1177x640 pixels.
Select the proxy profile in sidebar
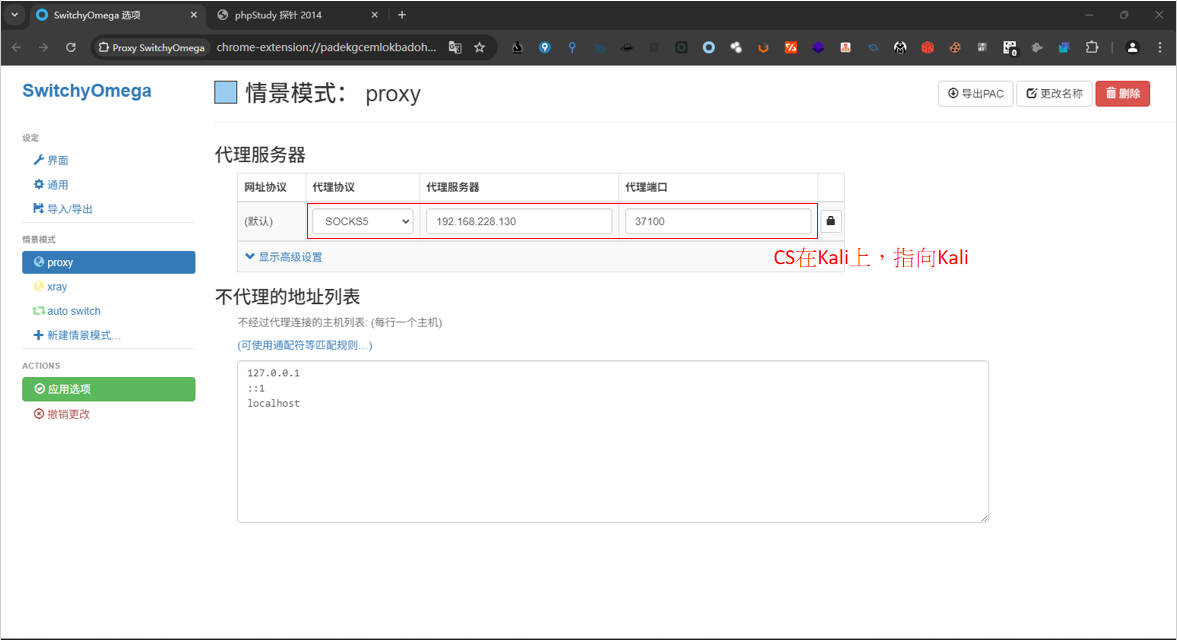pyautogui.click(x=109, y=262)
